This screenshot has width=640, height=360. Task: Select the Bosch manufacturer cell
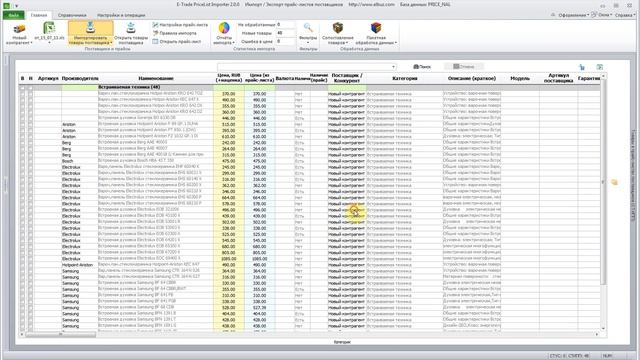[x=80, y=161]
